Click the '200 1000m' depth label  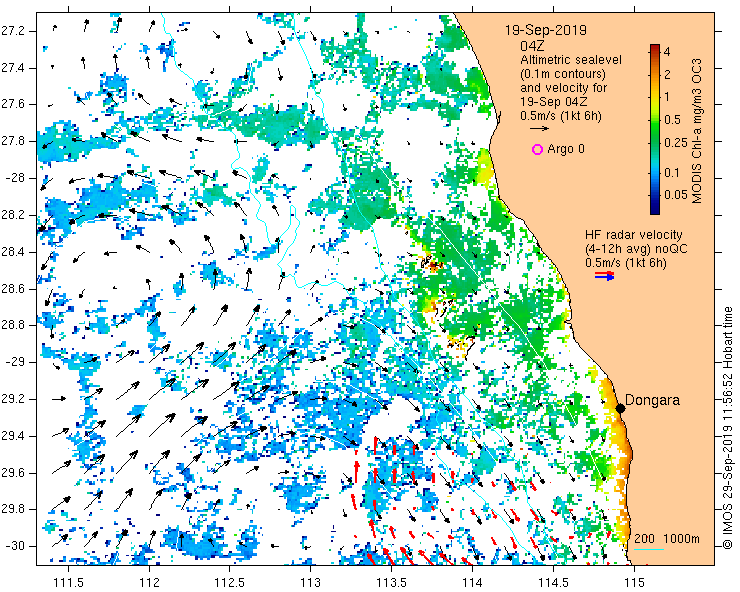[667, 539]
